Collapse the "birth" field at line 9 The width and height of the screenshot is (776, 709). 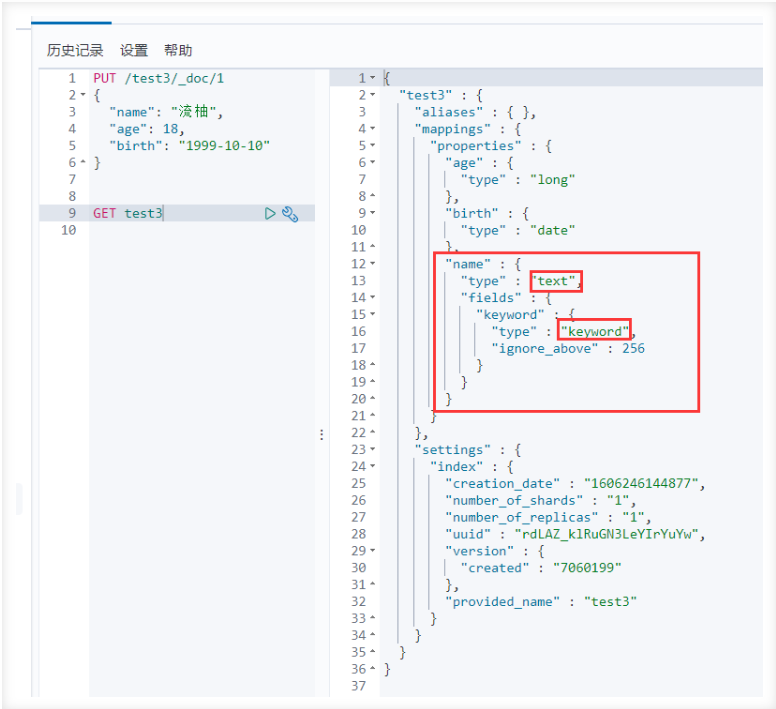pyautogui.click(x=373, y=213)
